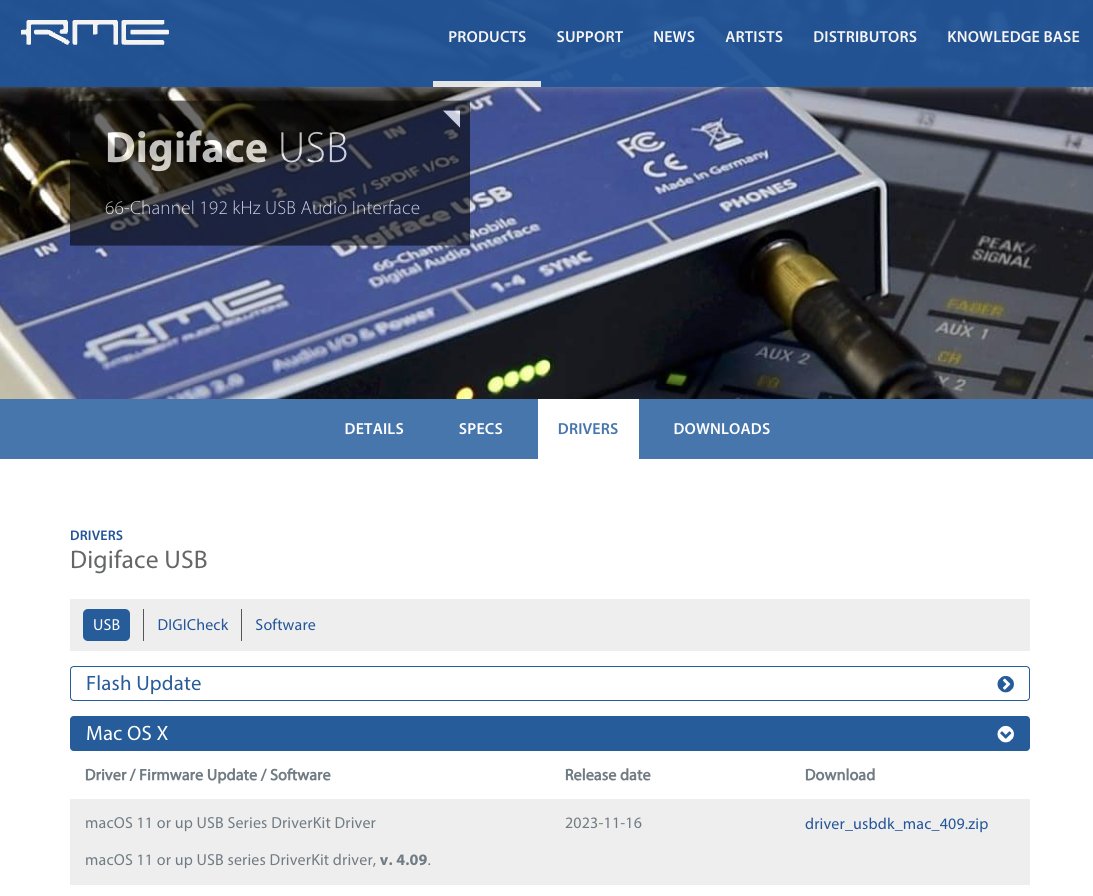Click the driver description with v. 4.09
Viewport: 1093px width, 896px height.
click(258, 860)
